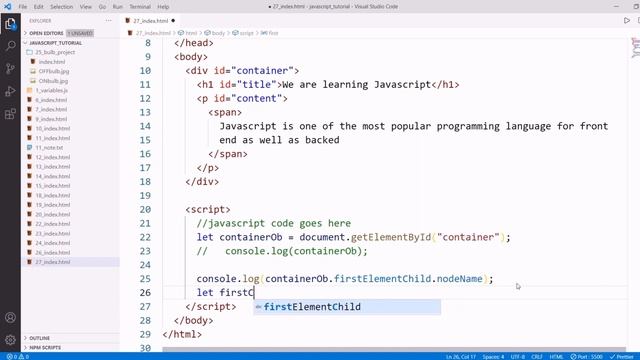The image size is (640, 360).
Task: Open the Extensions view icon
Action: click(10, 114)
